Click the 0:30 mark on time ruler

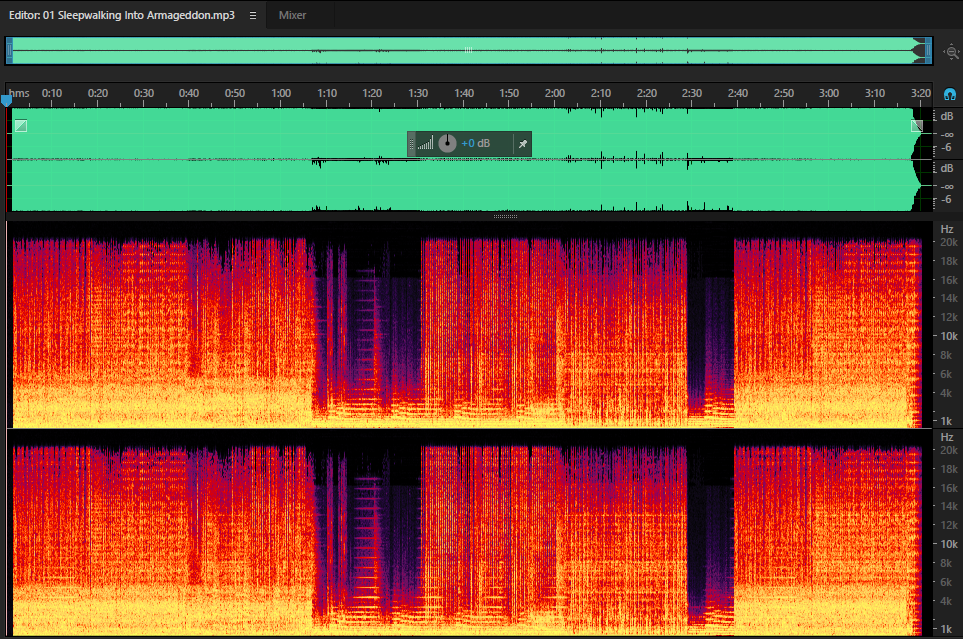(x=144, y=93)
